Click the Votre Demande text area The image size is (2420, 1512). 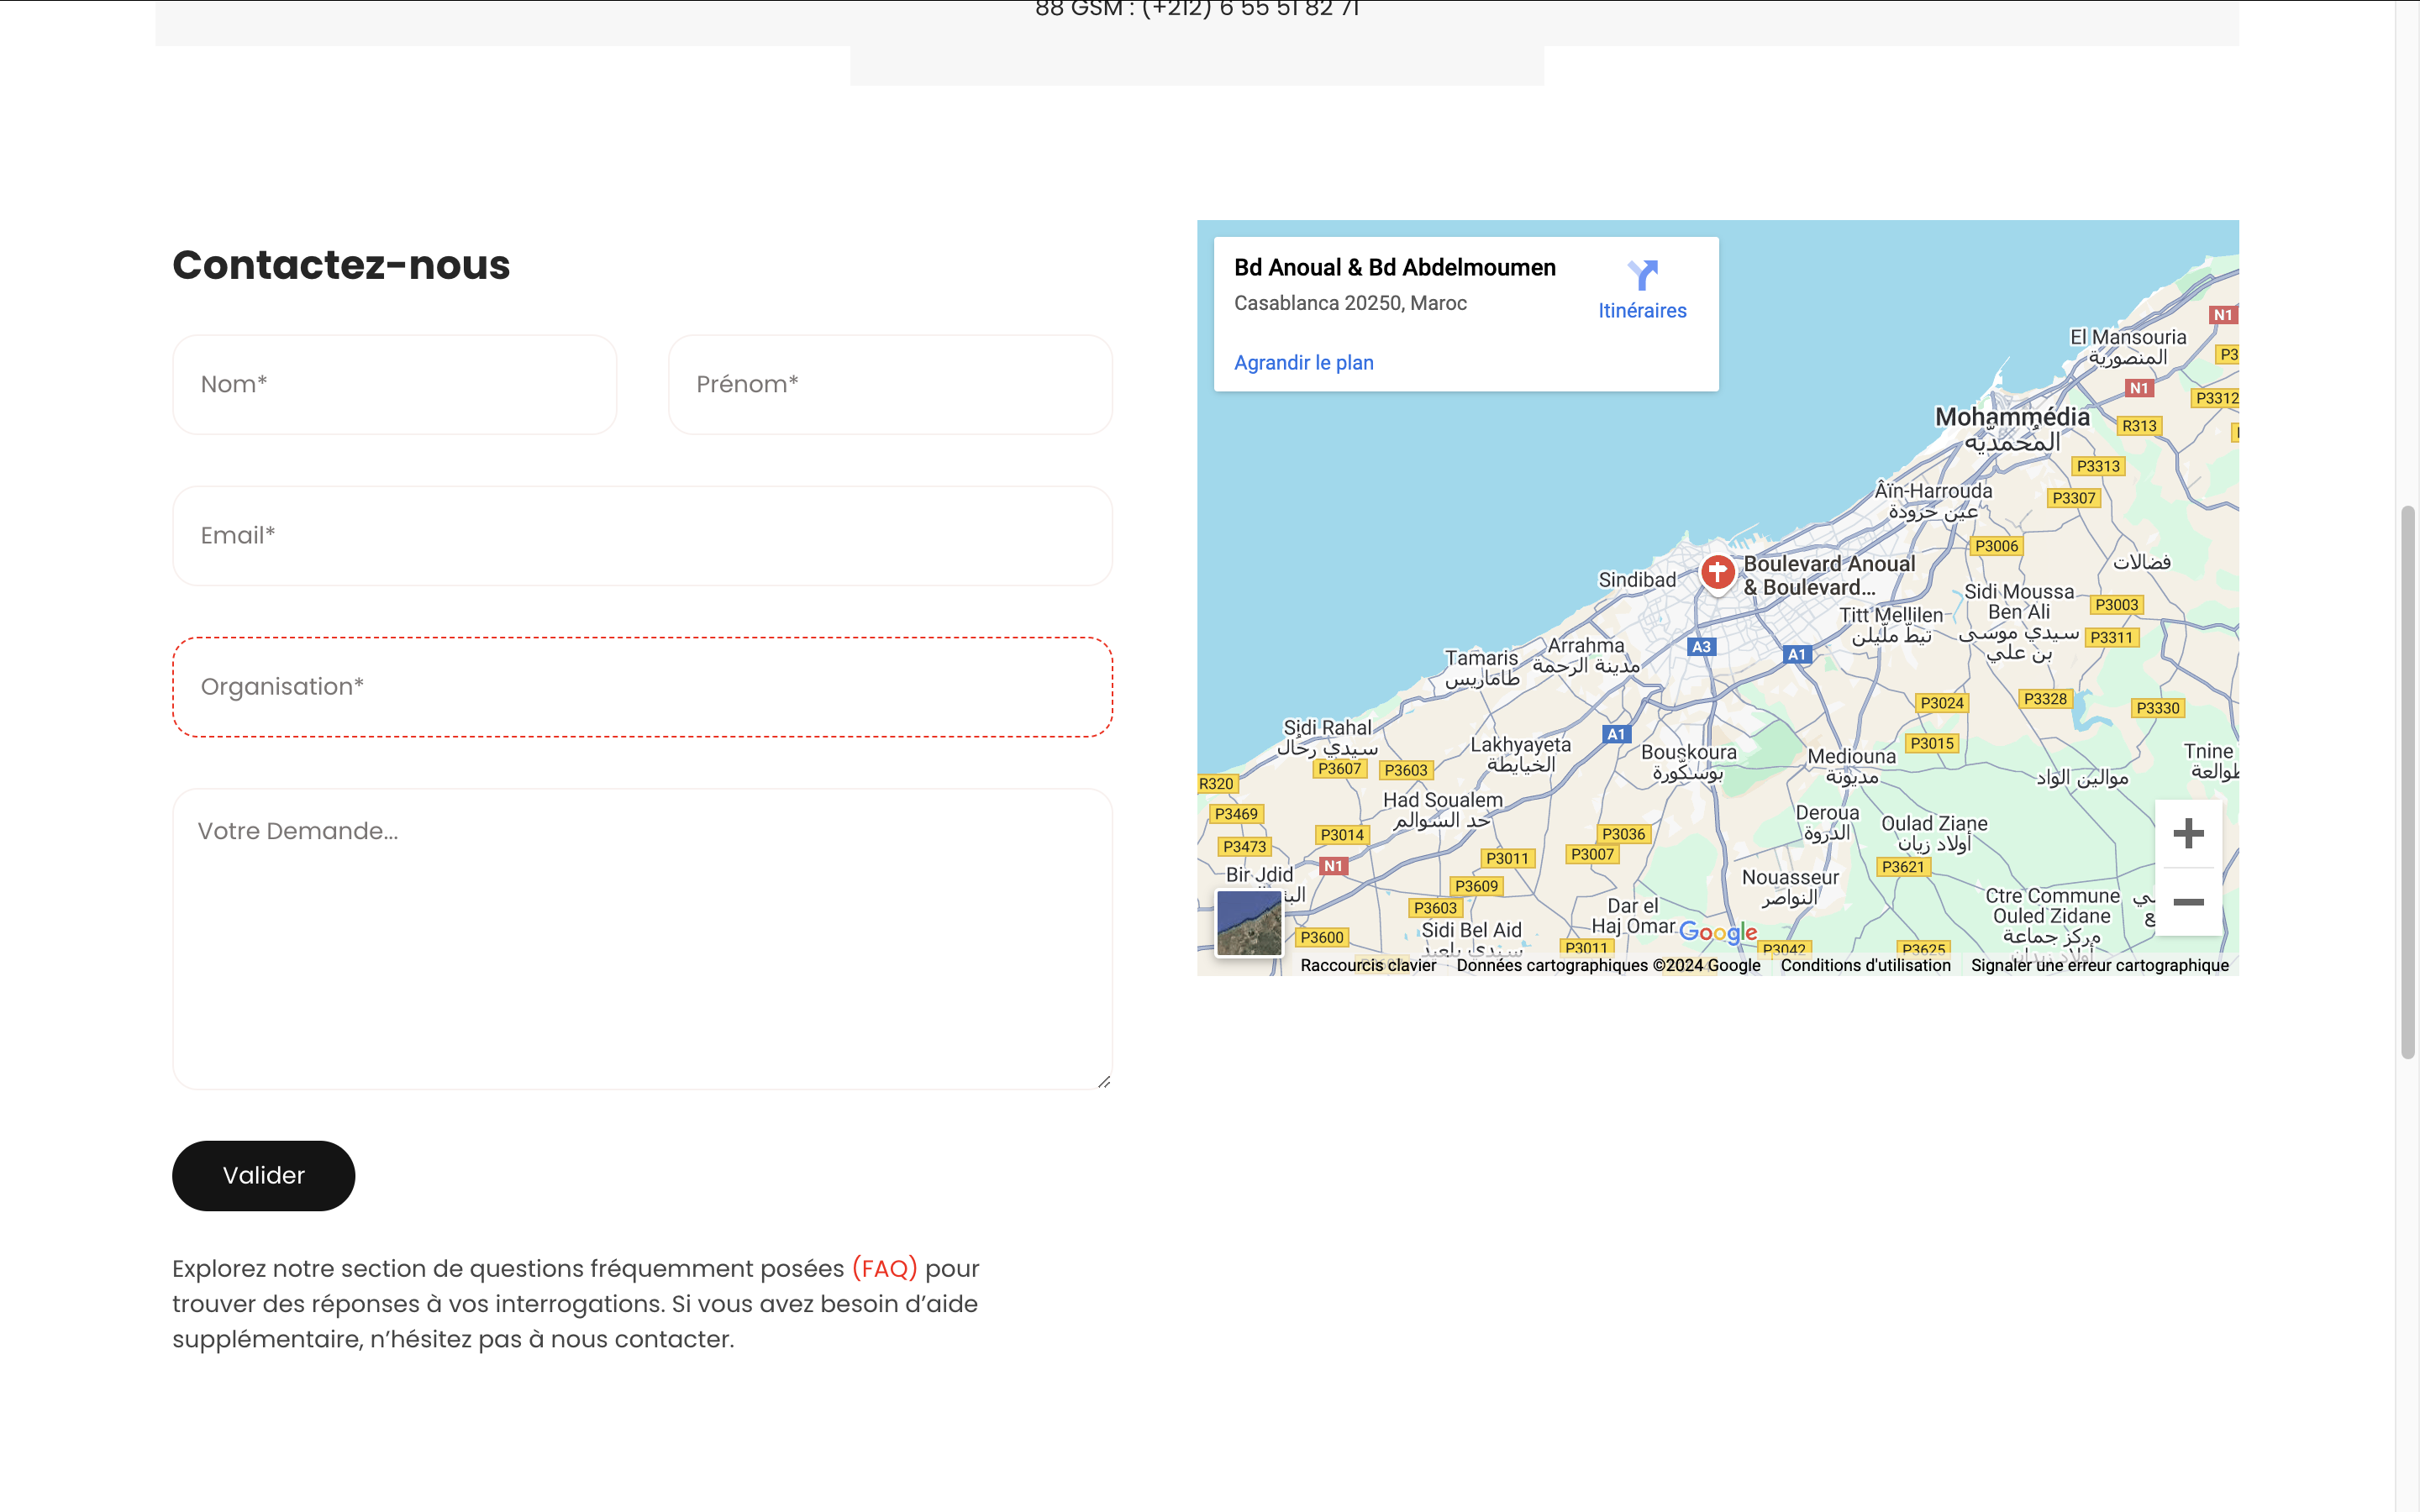click(x=642, y=939)
